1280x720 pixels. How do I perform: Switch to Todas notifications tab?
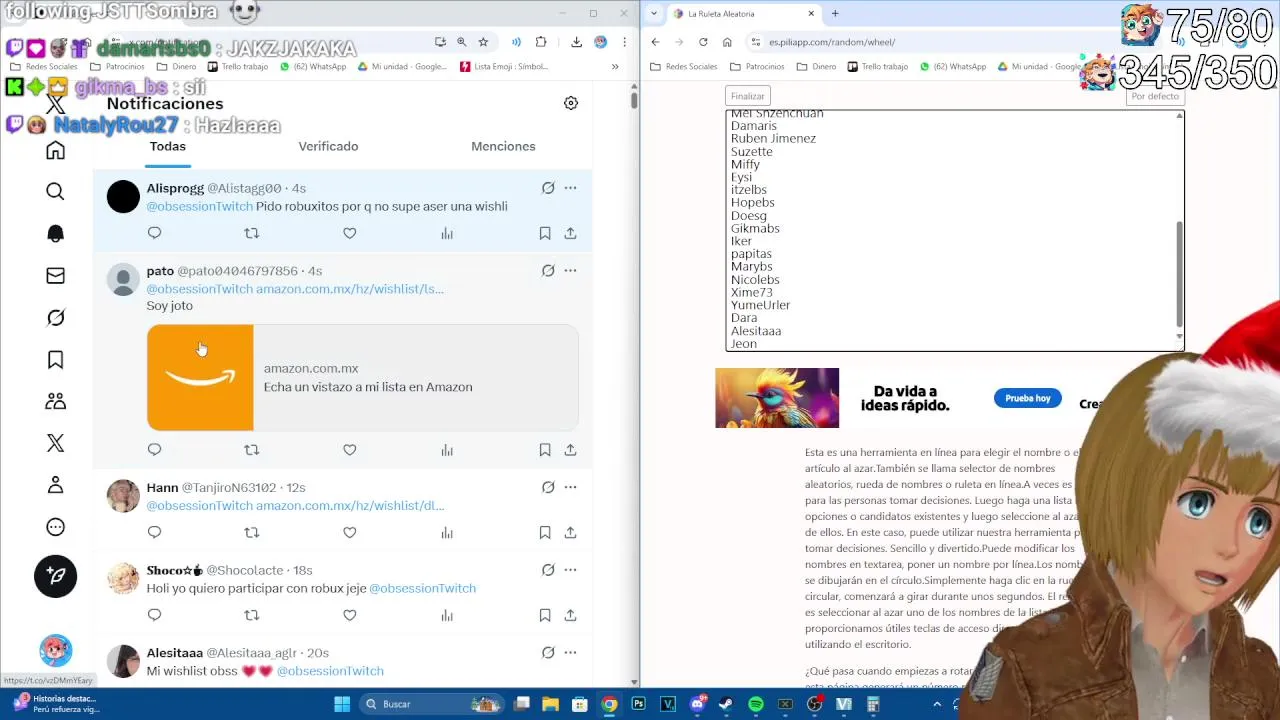pos(168,146)
